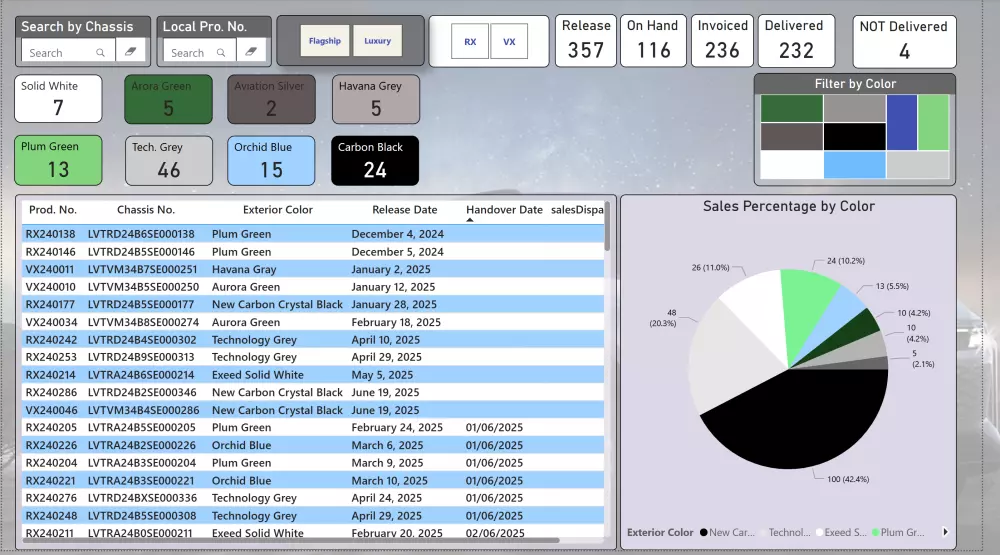
Task: Open the Invoiced 236 card
Action: 722,41
